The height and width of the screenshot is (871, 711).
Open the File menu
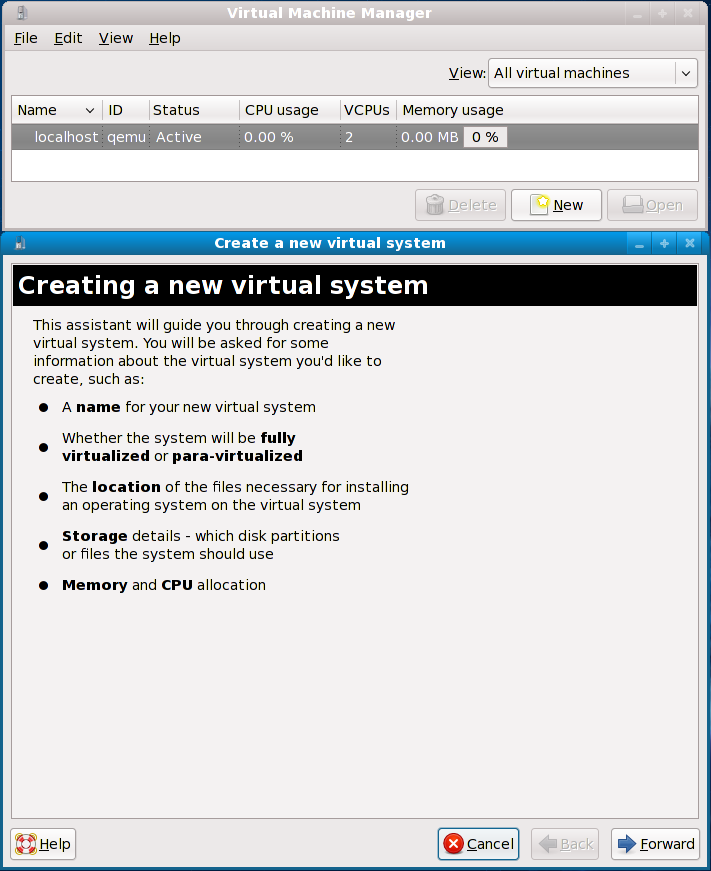[x=26, y=38]
